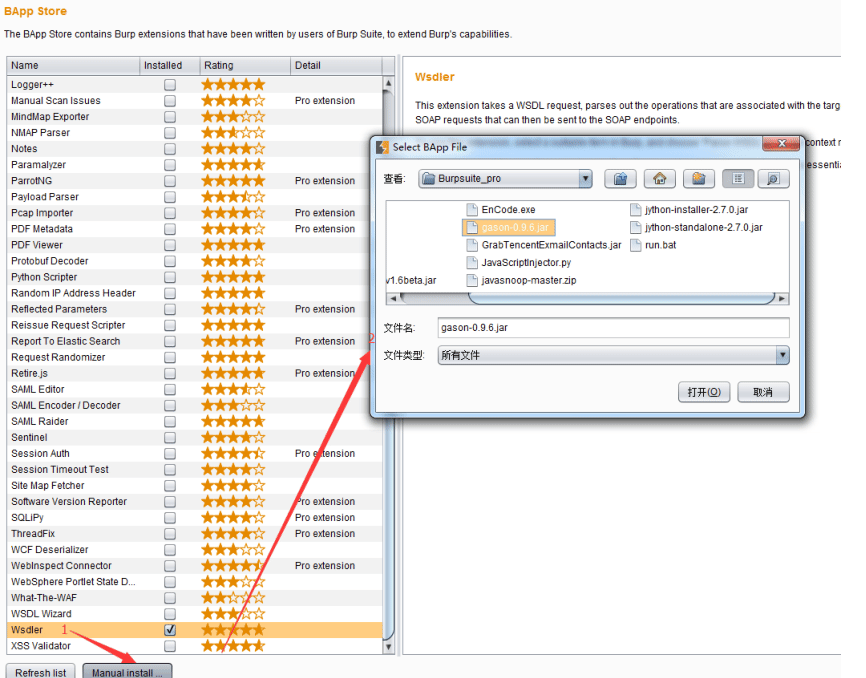This screenshot has height=678, width=866.
Task: Tick Installed checkbox for SAML Raider
Action: (x=170, y=421)
